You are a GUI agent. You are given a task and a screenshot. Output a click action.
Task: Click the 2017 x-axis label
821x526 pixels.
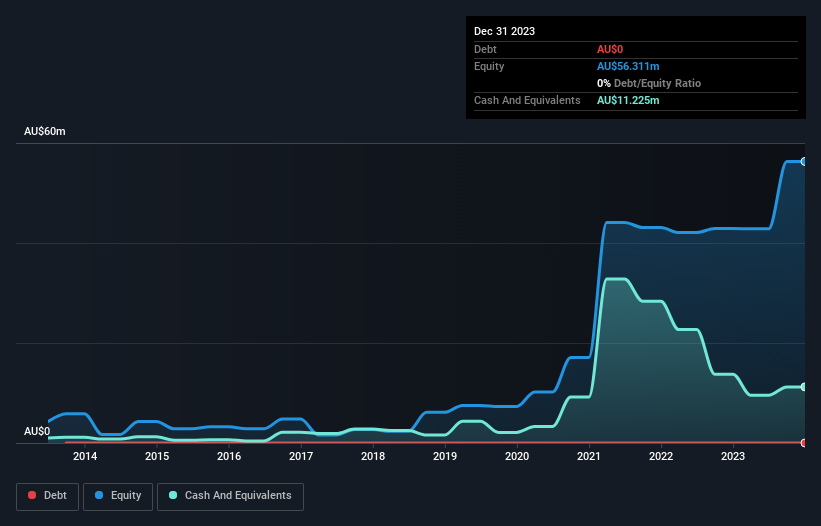pyautogui.click(x=301, y=456)
